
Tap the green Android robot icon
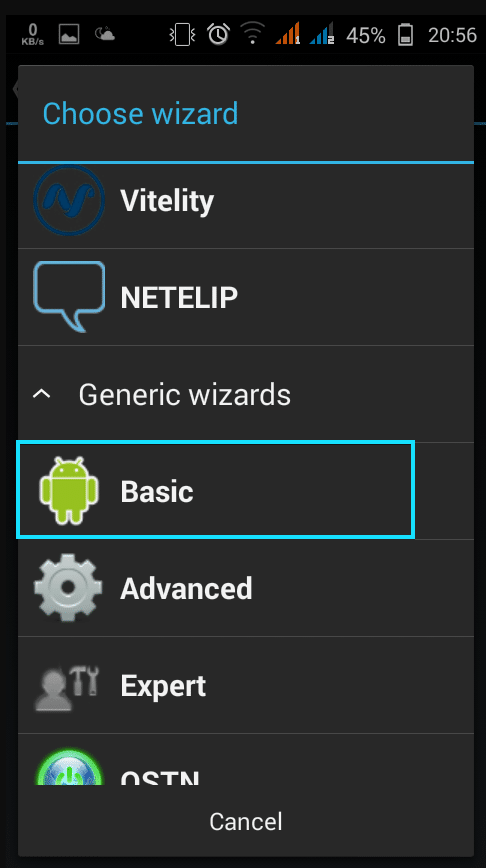(x=69, y=490)
